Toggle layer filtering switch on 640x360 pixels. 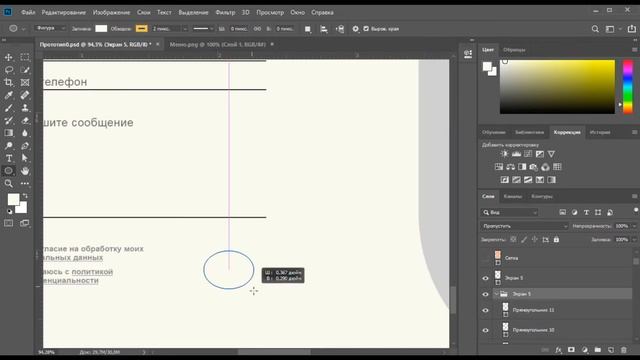point(636,210)
